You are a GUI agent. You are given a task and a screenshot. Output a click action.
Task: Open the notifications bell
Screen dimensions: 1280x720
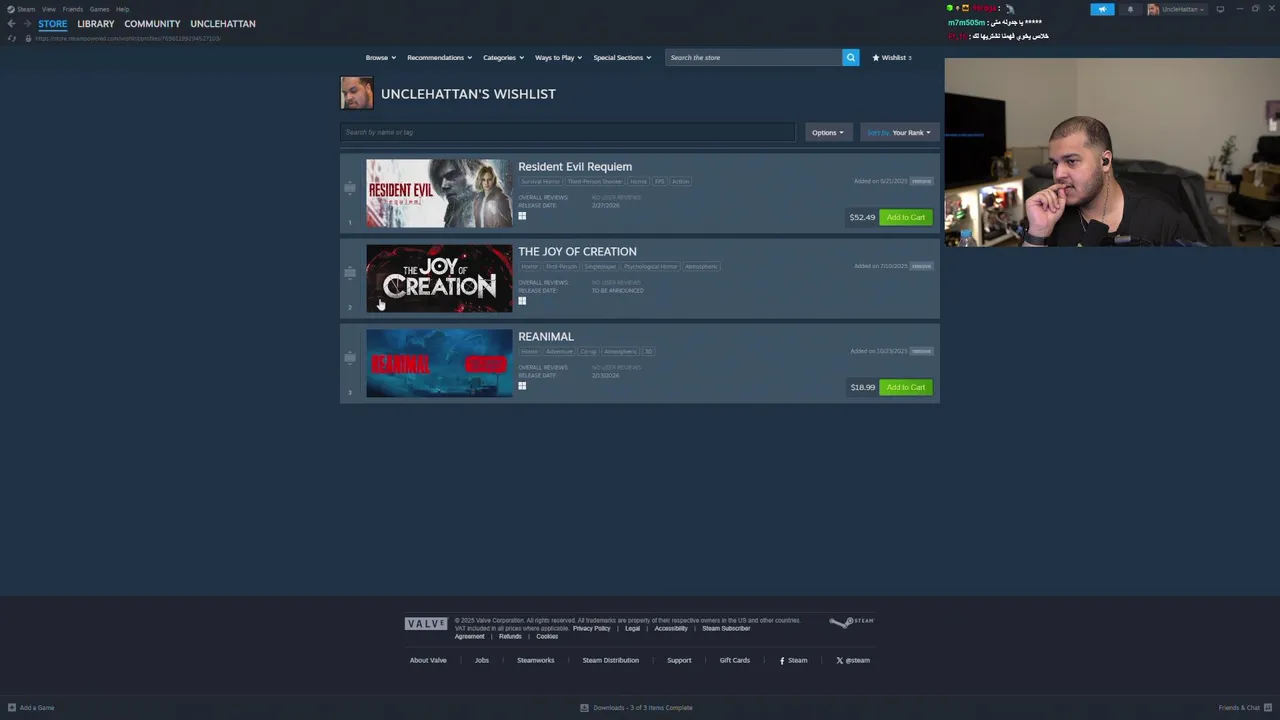(x=1131, y=9)
